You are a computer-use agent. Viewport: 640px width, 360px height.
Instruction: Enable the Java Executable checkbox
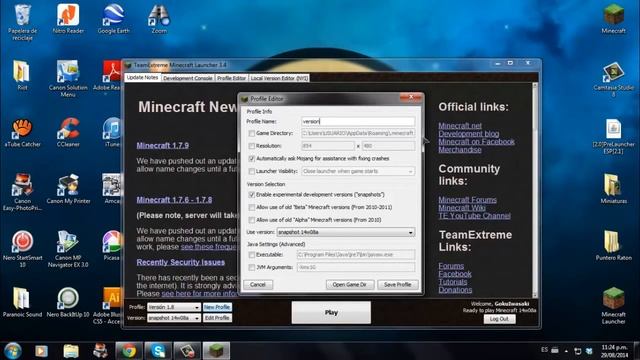tap(252, 255)
